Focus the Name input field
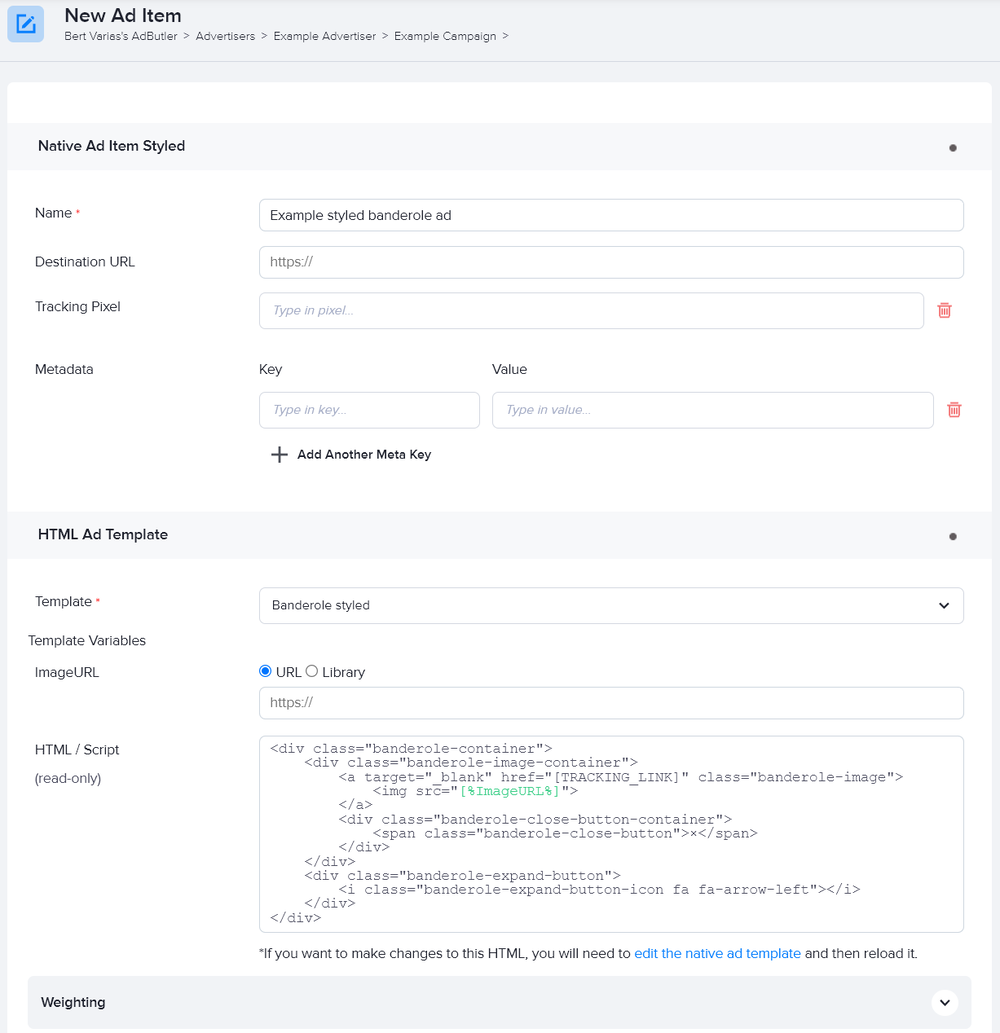 pyautogui.click(x=611, y=215)
